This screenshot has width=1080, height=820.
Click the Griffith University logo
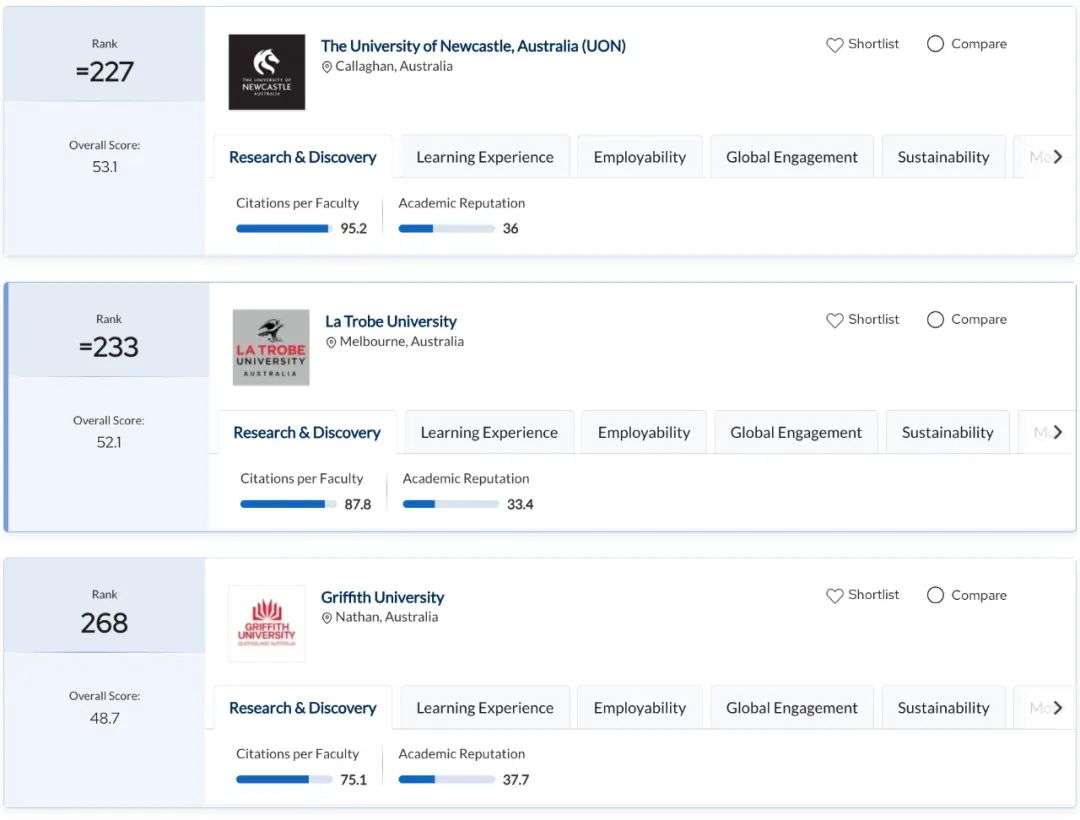point(267,623)
